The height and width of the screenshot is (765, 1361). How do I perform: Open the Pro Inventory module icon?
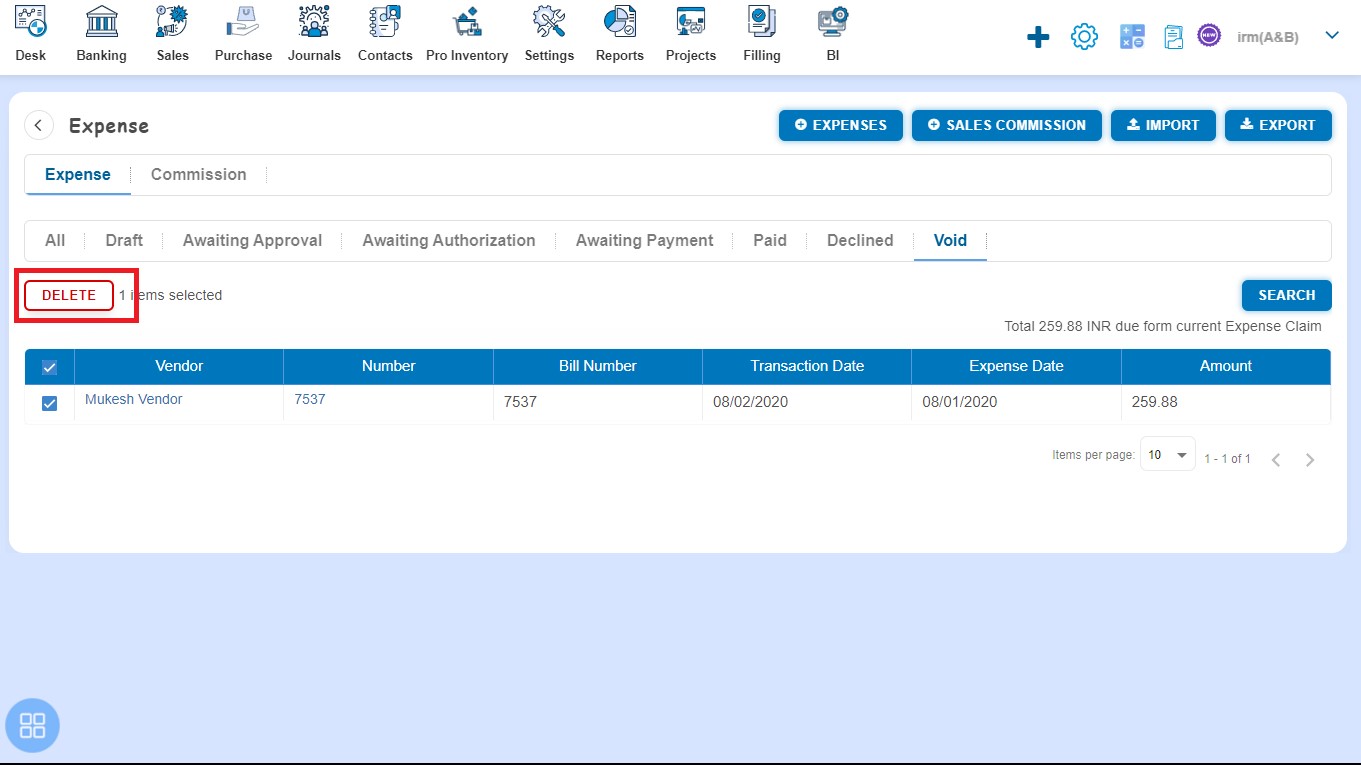coord(467,22)
